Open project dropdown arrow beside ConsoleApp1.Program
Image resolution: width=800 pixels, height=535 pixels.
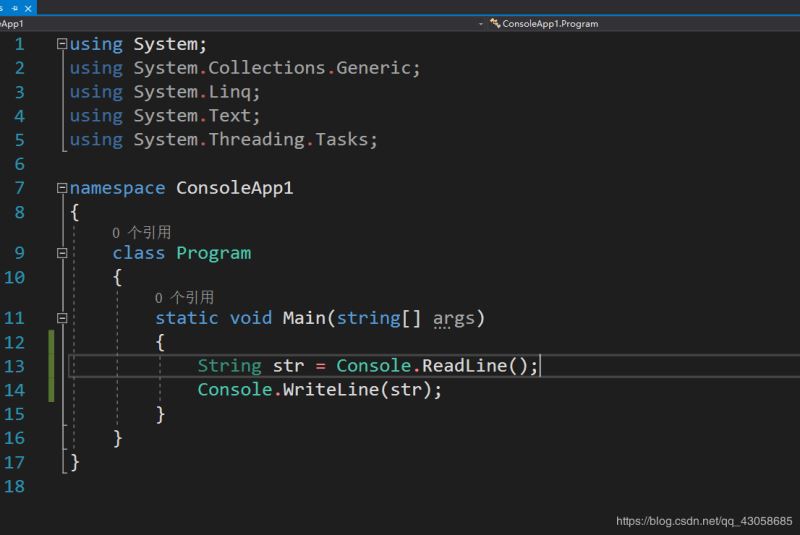pyautogui.click(x=481, y=24)
